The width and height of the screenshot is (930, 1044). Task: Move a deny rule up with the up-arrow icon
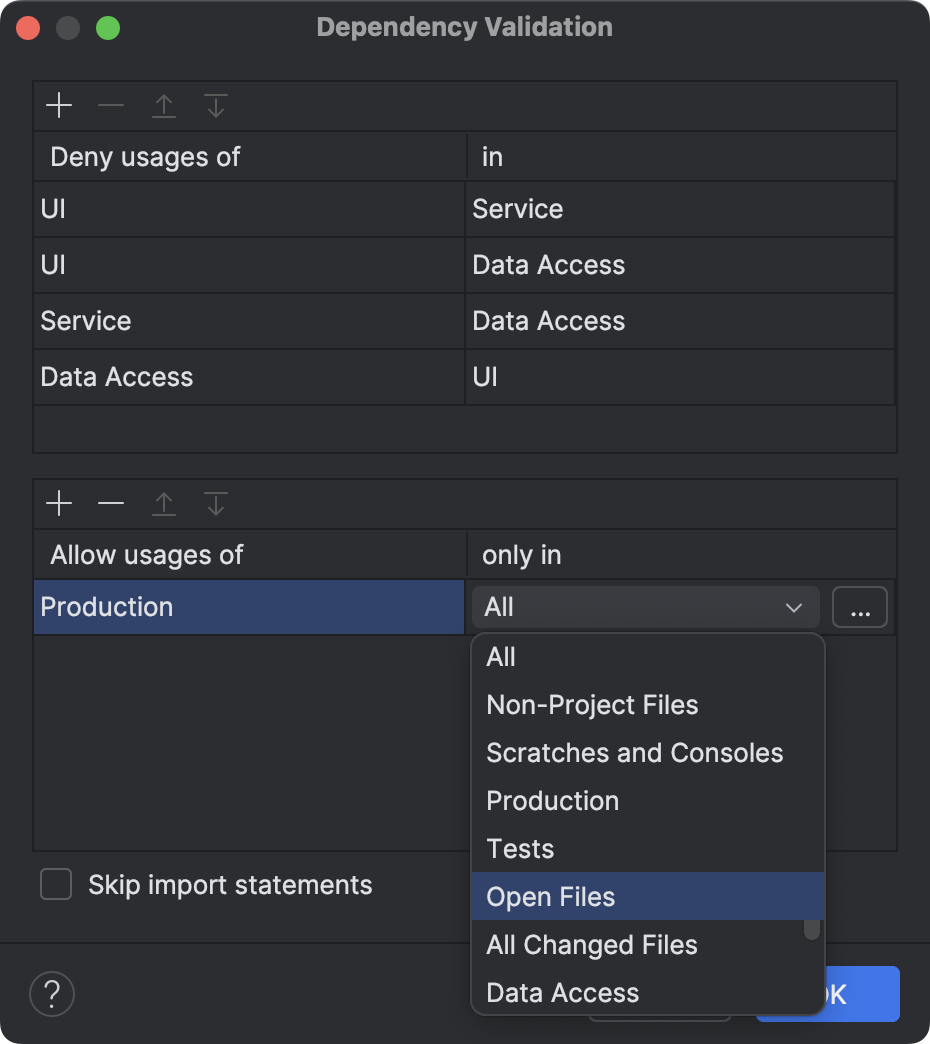pyautogui.click(x=163, y=105)
